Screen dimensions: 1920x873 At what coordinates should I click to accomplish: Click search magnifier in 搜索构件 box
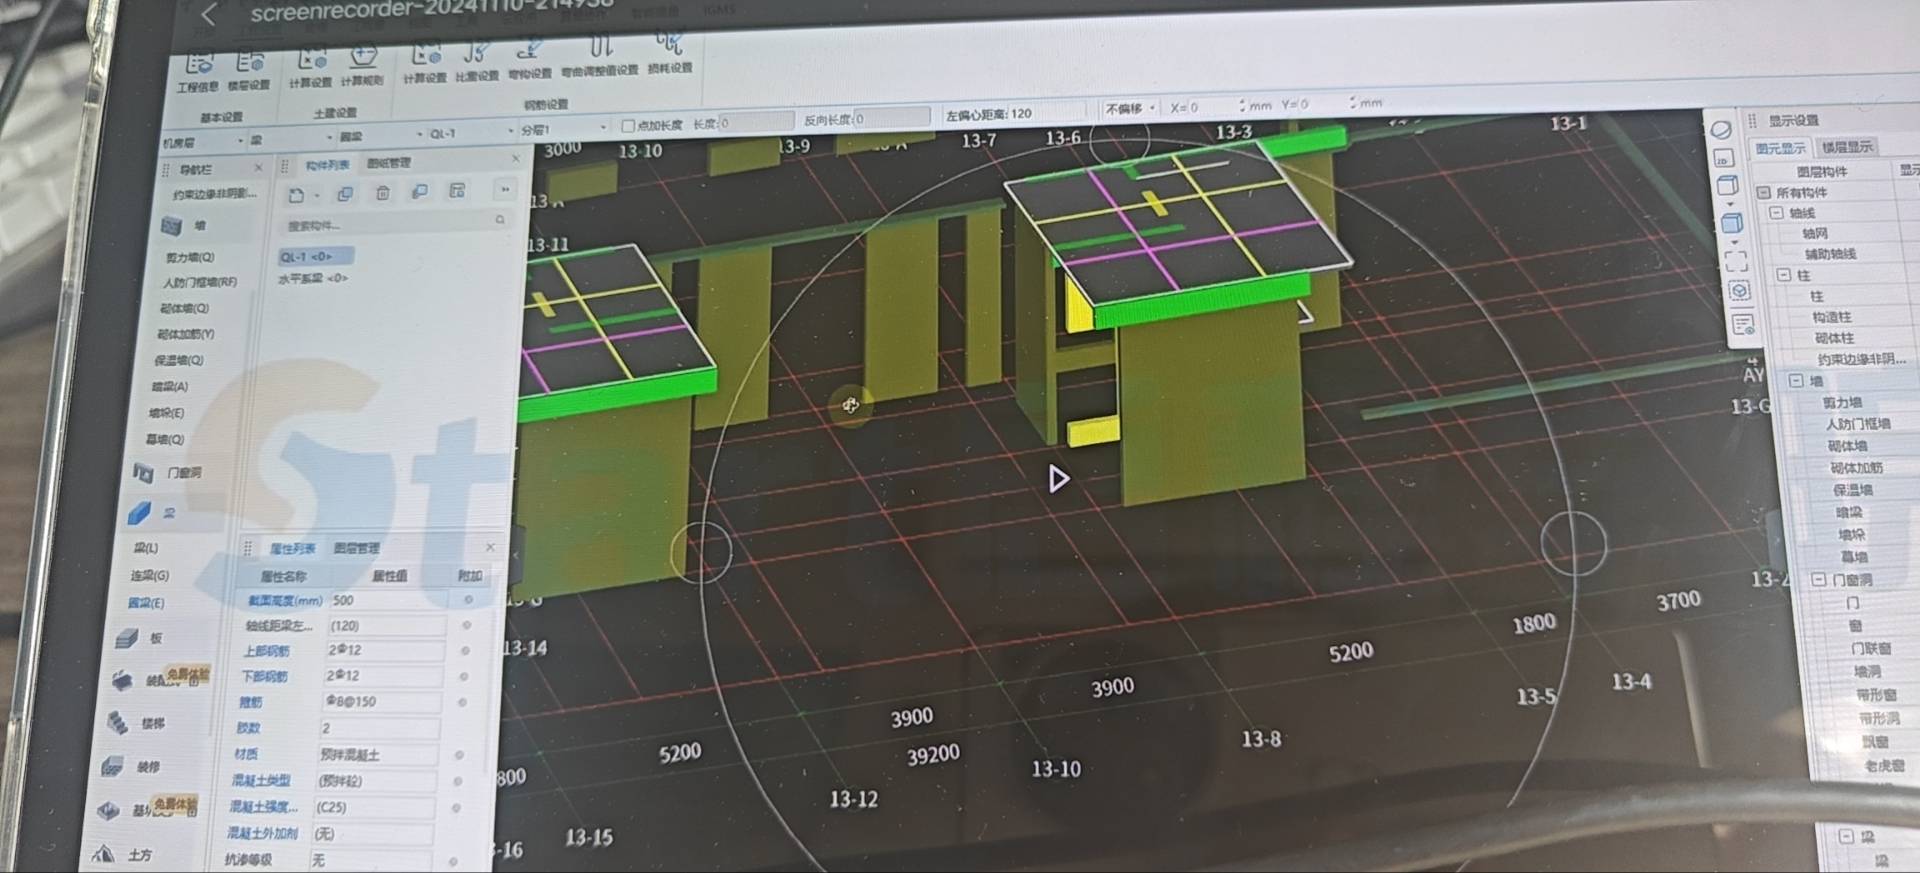coord(500,219)
